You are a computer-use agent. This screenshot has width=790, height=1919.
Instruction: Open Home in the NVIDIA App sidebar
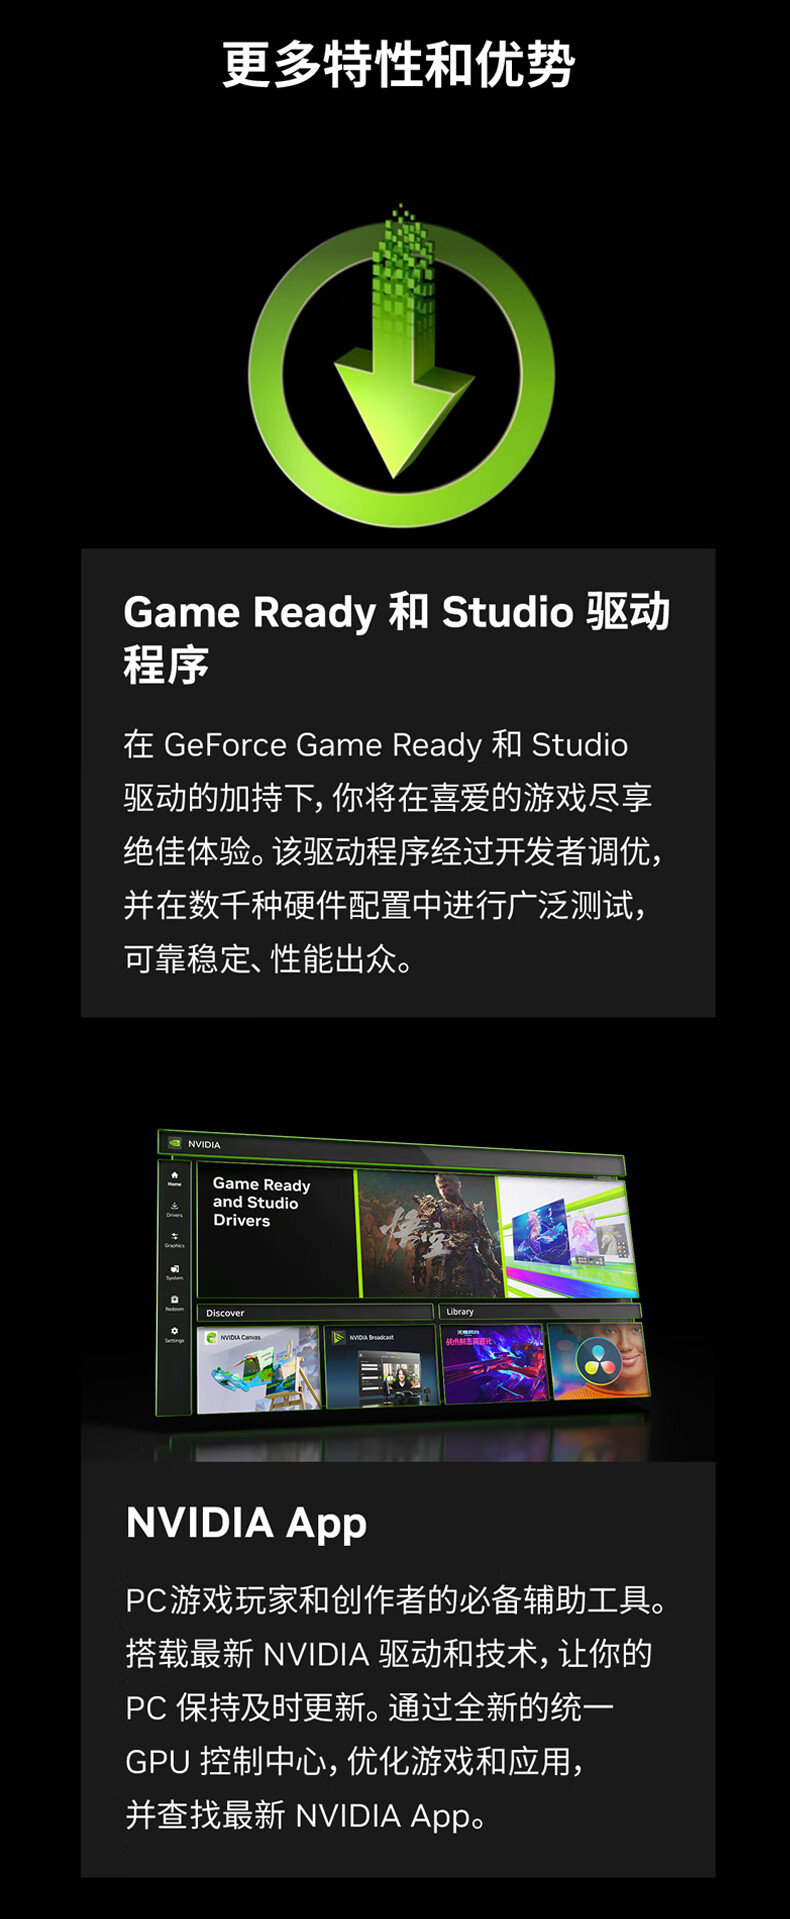(174, 1178)
